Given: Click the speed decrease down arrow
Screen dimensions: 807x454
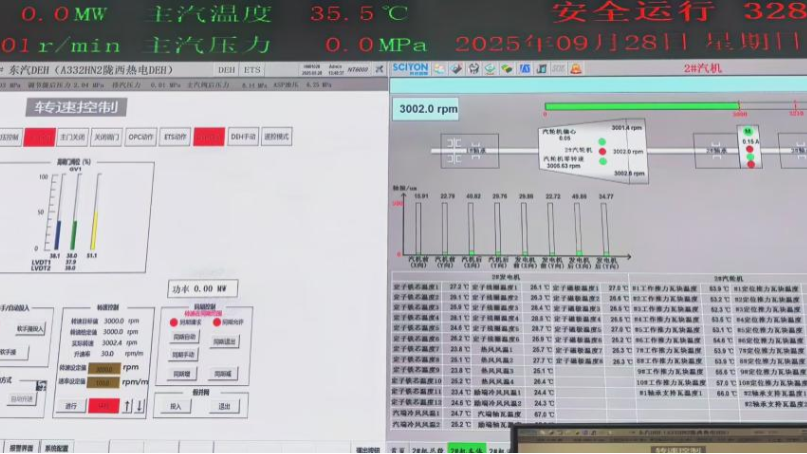Looking at the screenshot, I should 140,405.
